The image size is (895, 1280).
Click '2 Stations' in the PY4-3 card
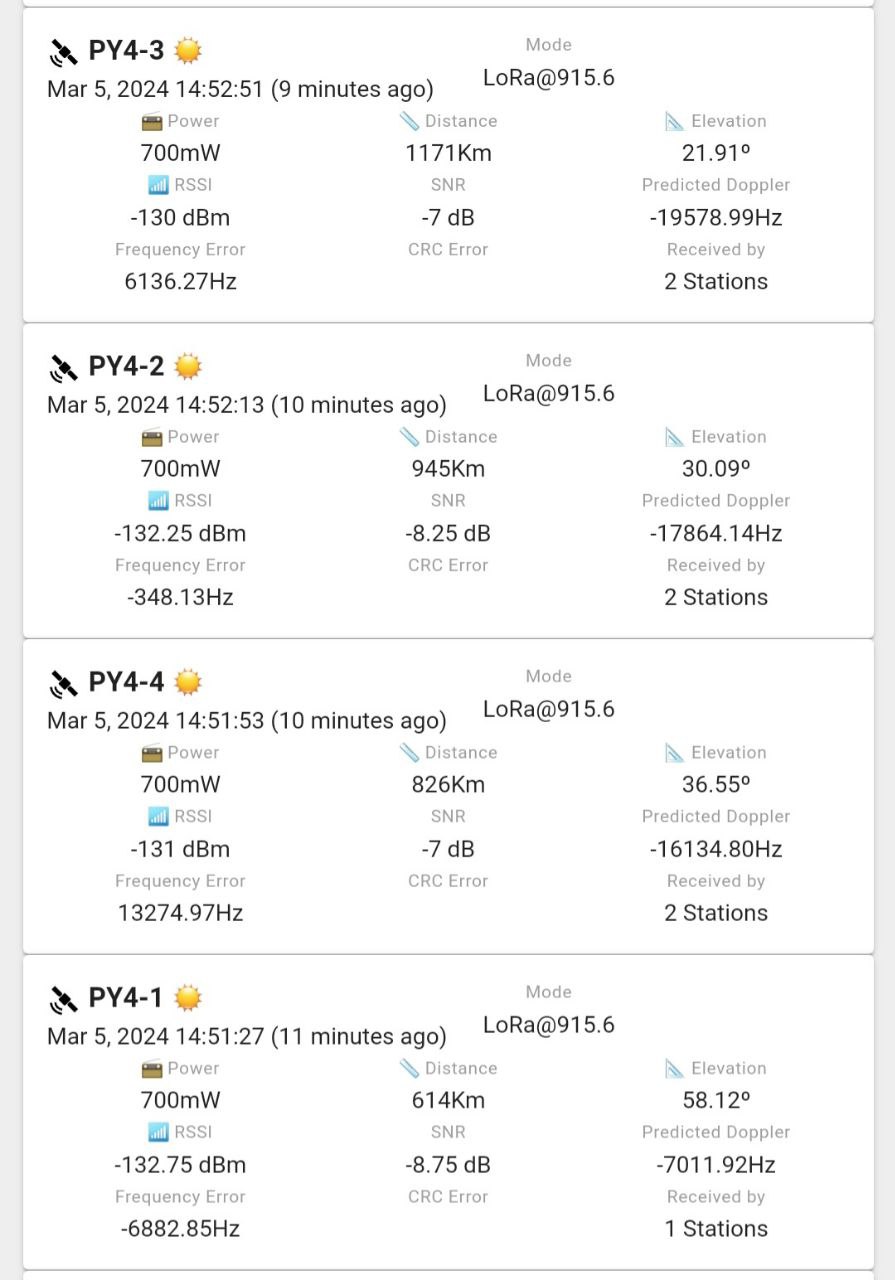coord(716,282)
